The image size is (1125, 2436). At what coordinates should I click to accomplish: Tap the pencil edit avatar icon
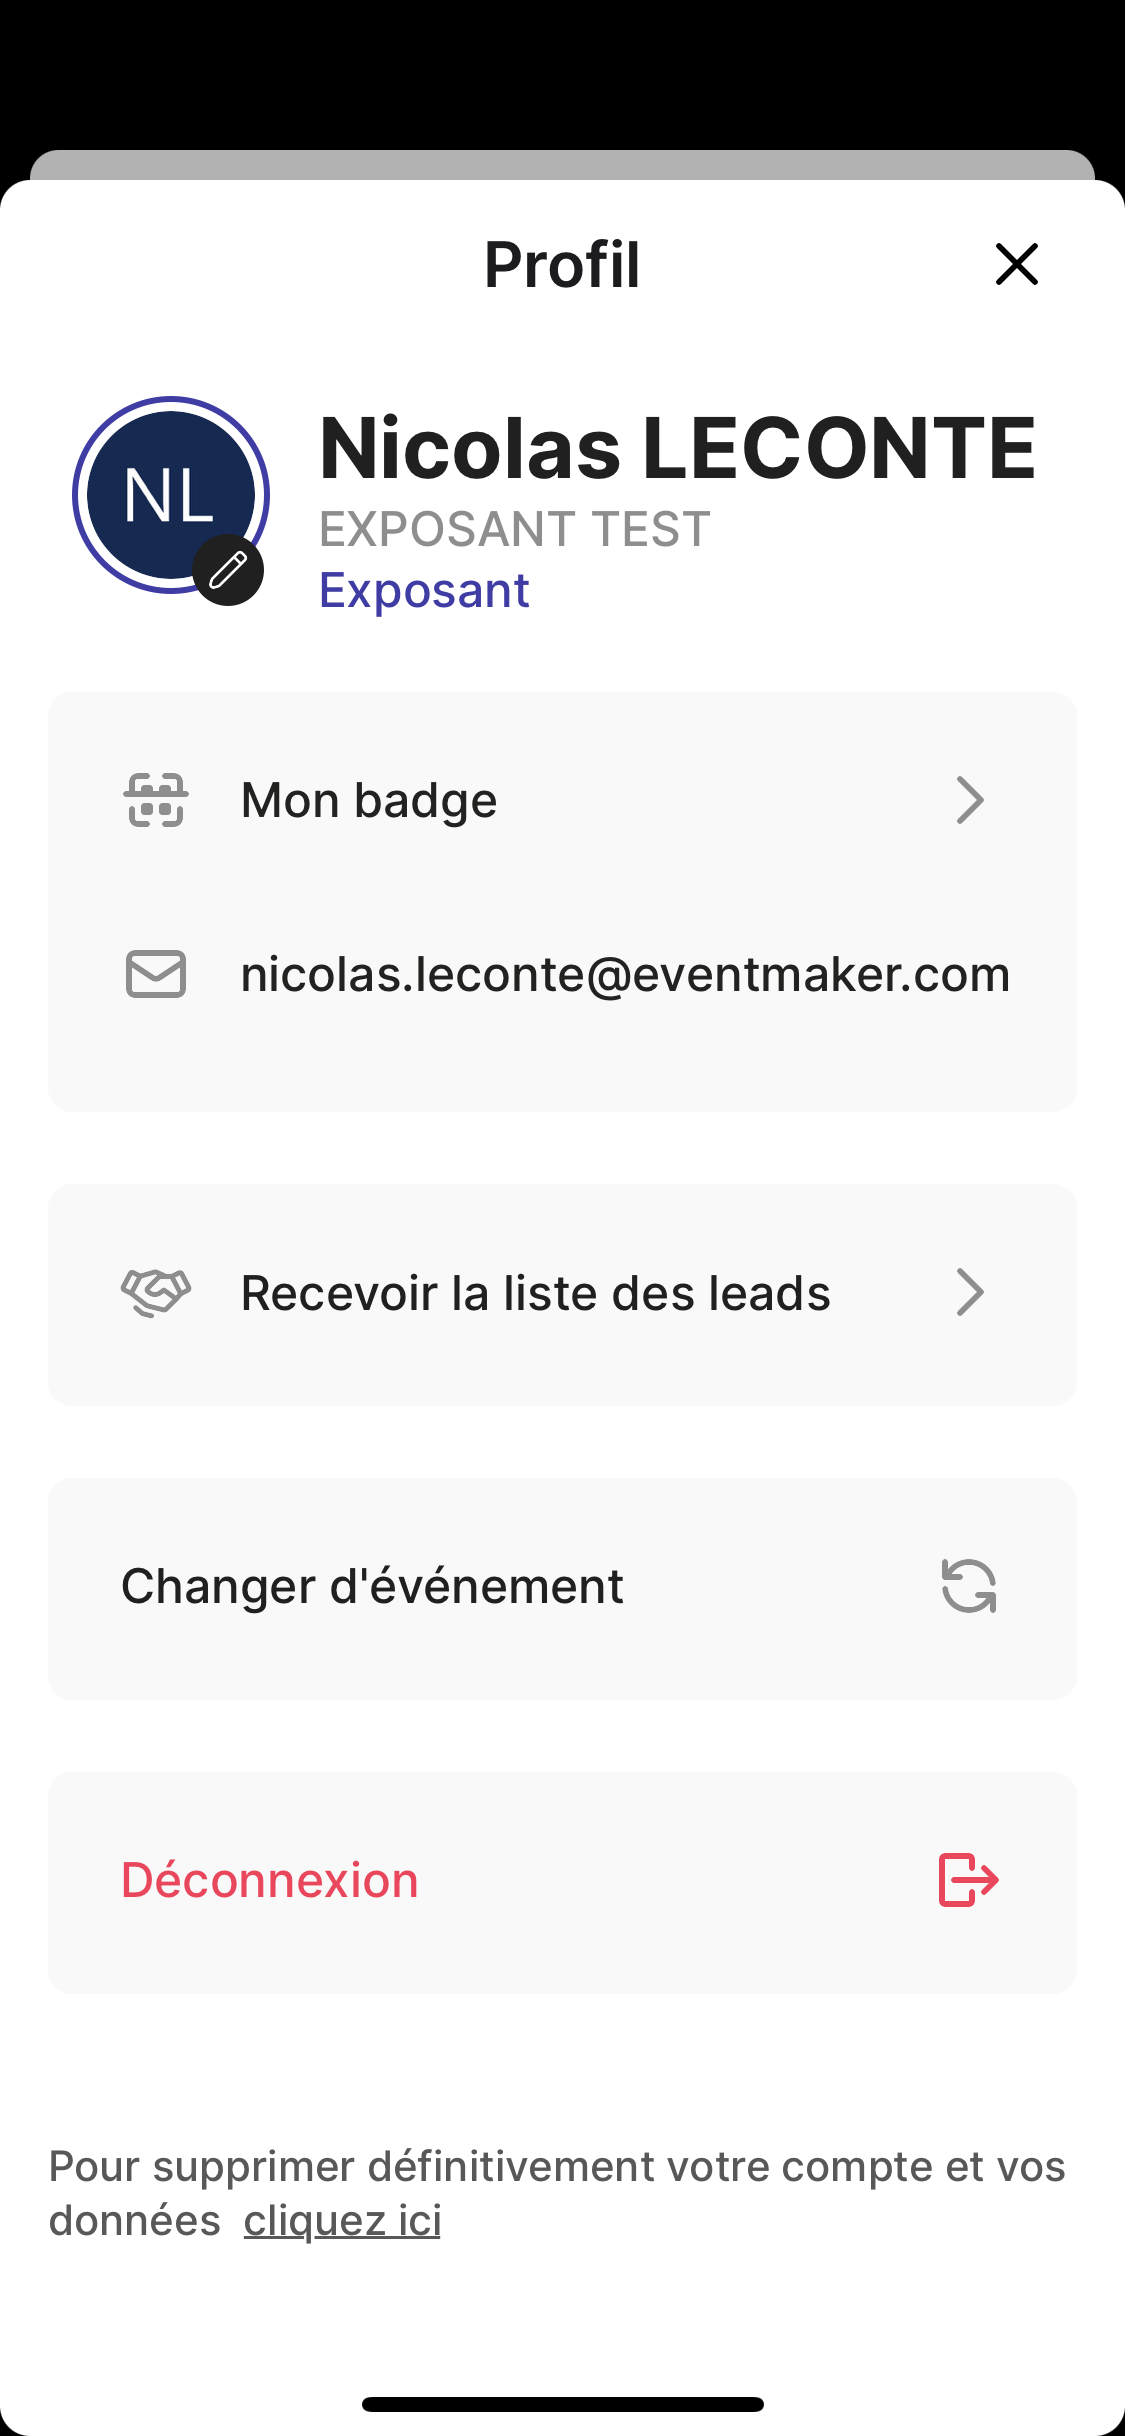point(228,570)
